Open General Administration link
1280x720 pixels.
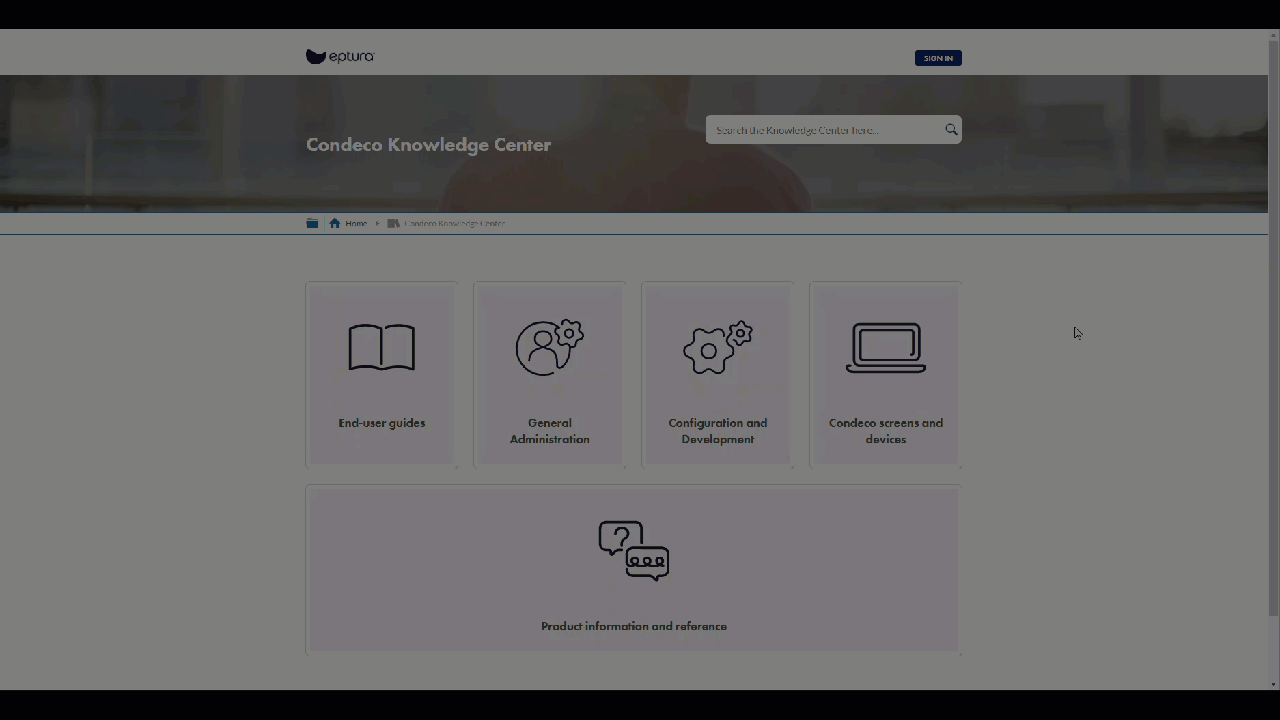click(550, 431)
